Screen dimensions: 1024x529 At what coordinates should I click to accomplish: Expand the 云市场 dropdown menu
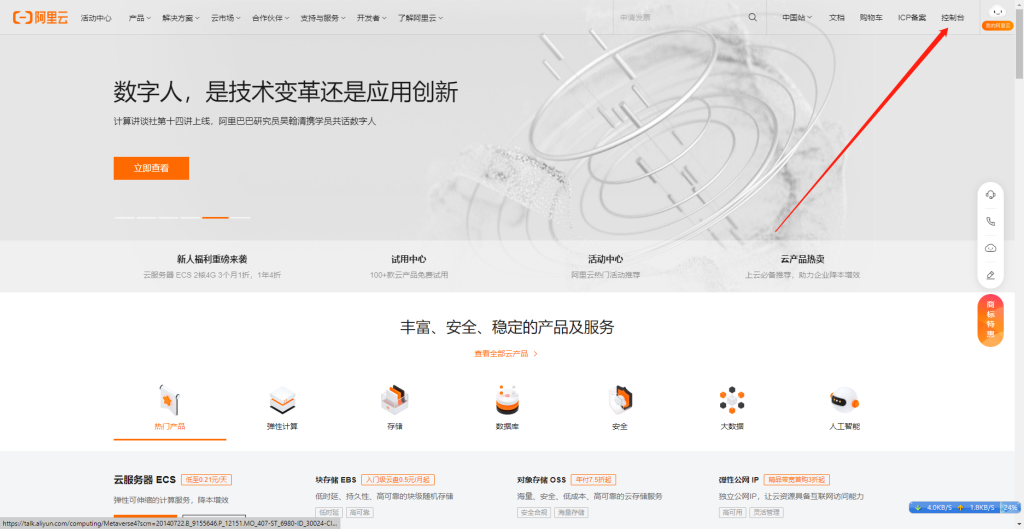pos(226,18)
